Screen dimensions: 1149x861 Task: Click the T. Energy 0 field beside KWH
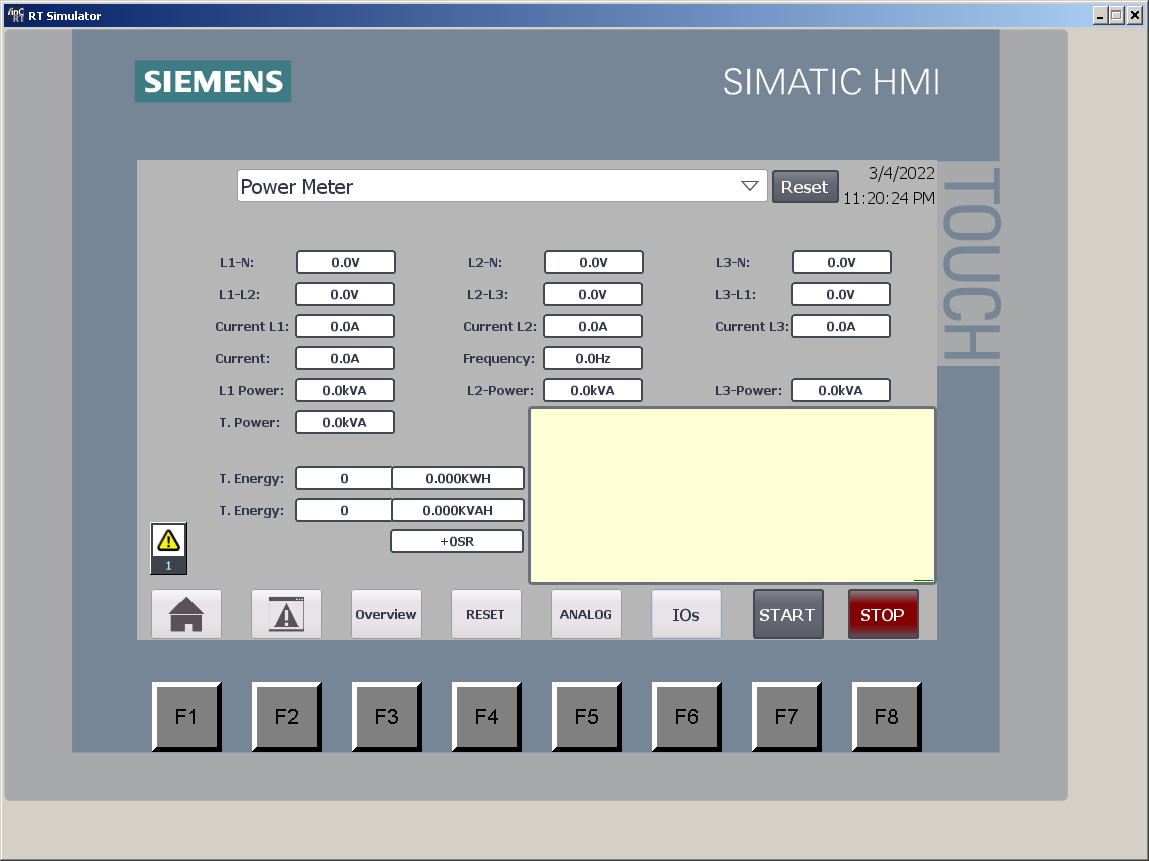(344, 478)
